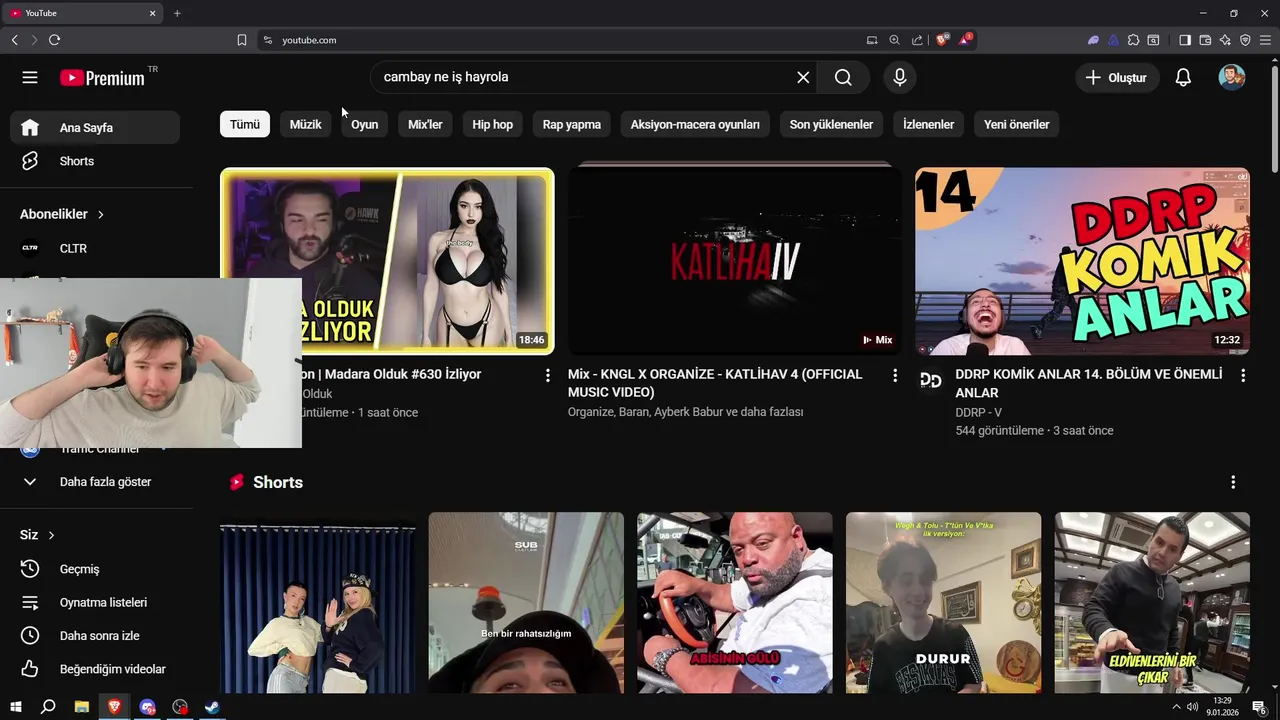This screenshot has width=1280, height=720.
Task: Play the 'Durur' Short
Action: coord(943,603)
